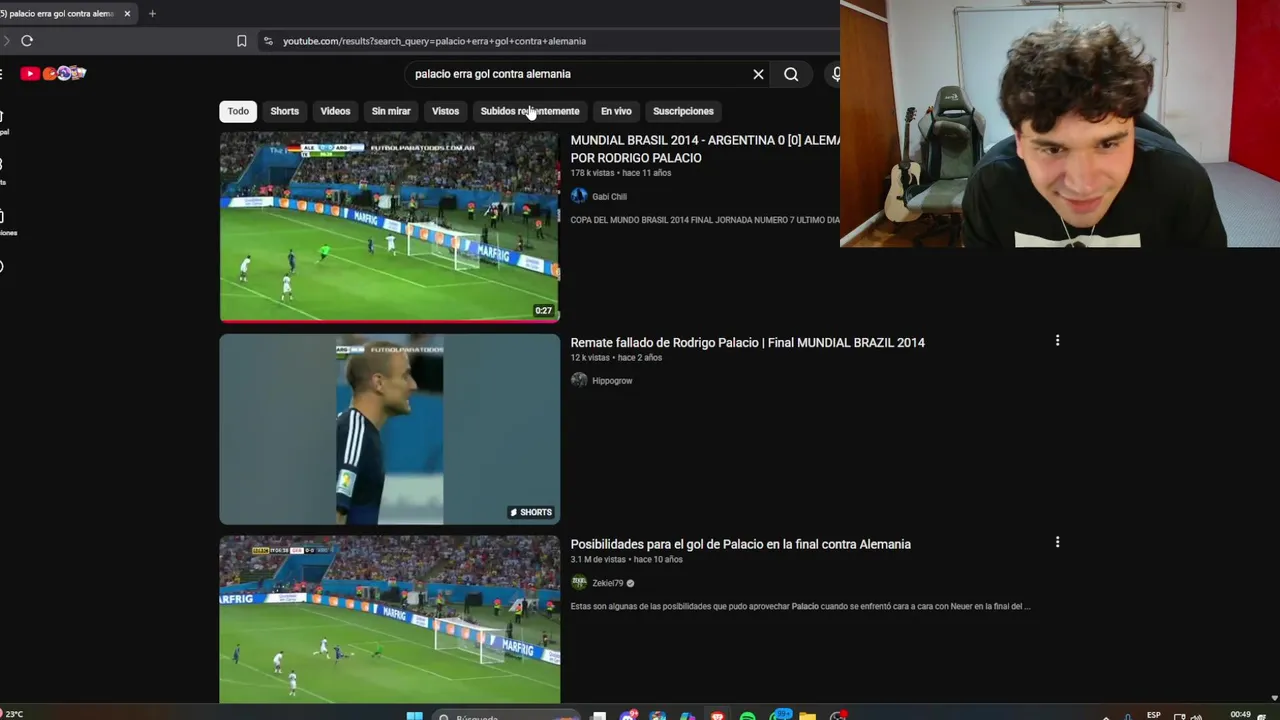The image size is (1280, 720).
Task: Open File Explorer from the taskbar
Action: [x=807, y=716]
